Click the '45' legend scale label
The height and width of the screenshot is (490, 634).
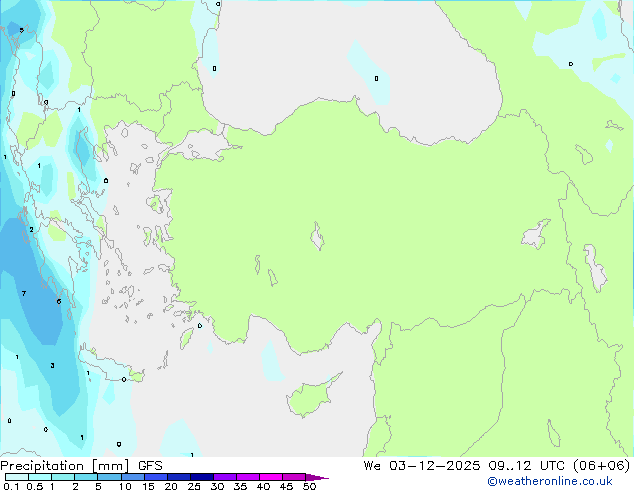point(286,486)
